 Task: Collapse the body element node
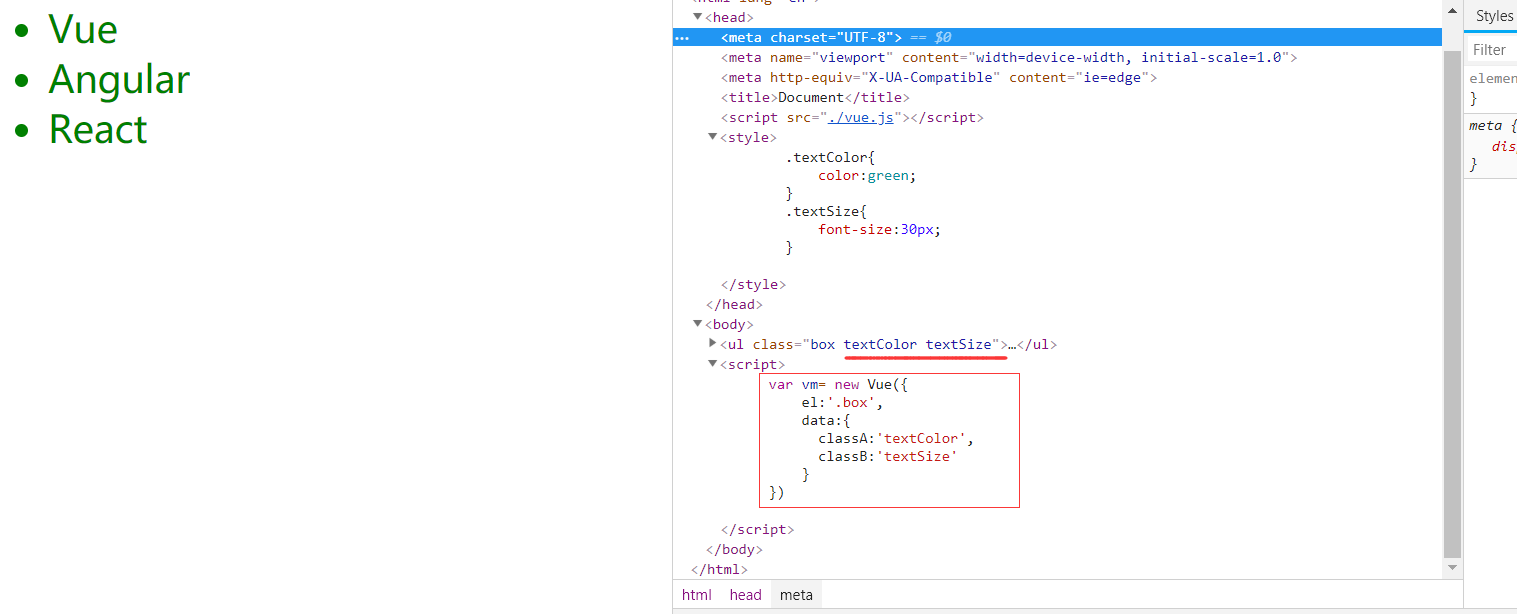tap(698, 324)
